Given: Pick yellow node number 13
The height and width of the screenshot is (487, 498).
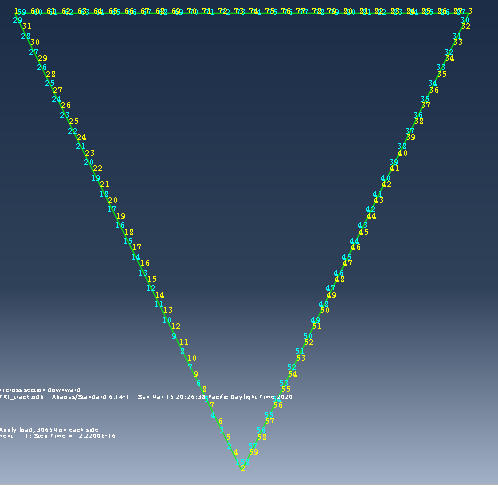Looking at the screenshot, I should [x=168, y=310].
